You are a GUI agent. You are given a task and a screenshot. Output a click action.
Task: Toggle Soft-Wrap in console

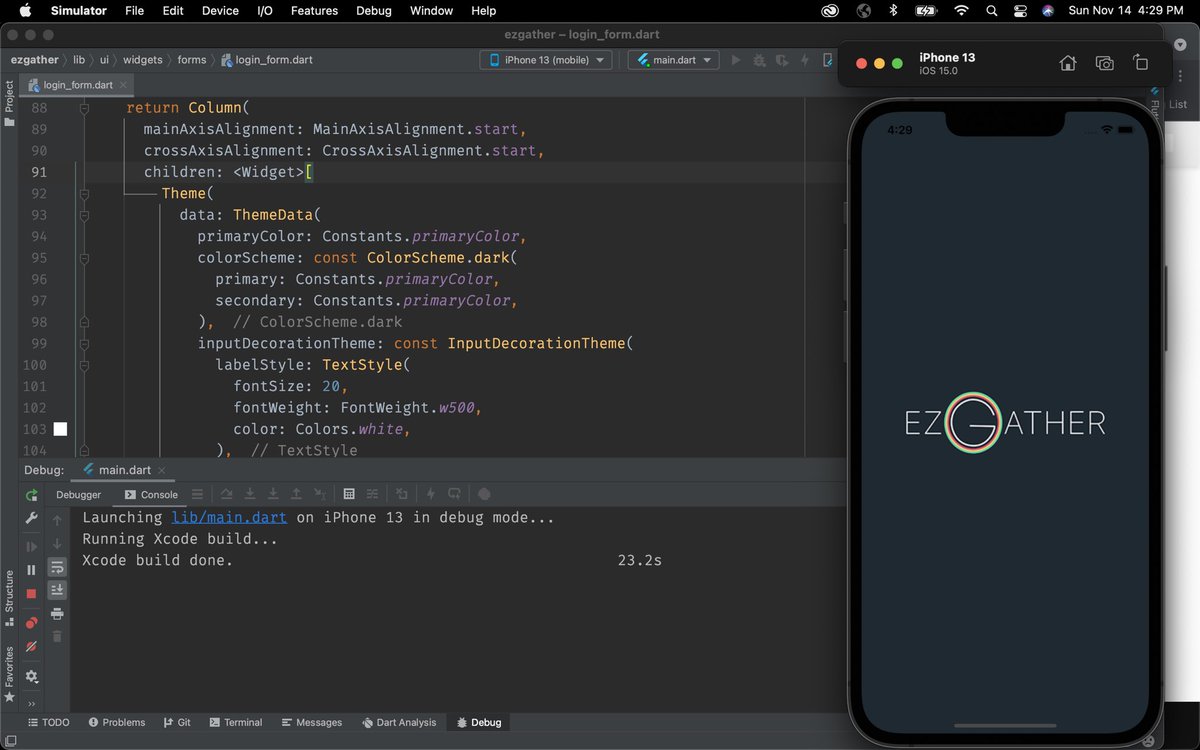pyautogui.click(x=57, y=567)
